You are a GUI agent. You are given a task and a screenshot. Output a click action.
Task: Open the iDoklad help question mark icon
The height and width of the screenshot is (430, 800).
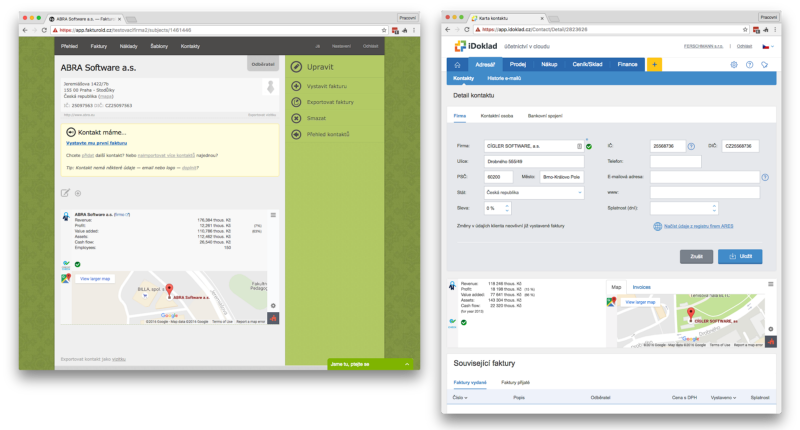pos(749,64)
